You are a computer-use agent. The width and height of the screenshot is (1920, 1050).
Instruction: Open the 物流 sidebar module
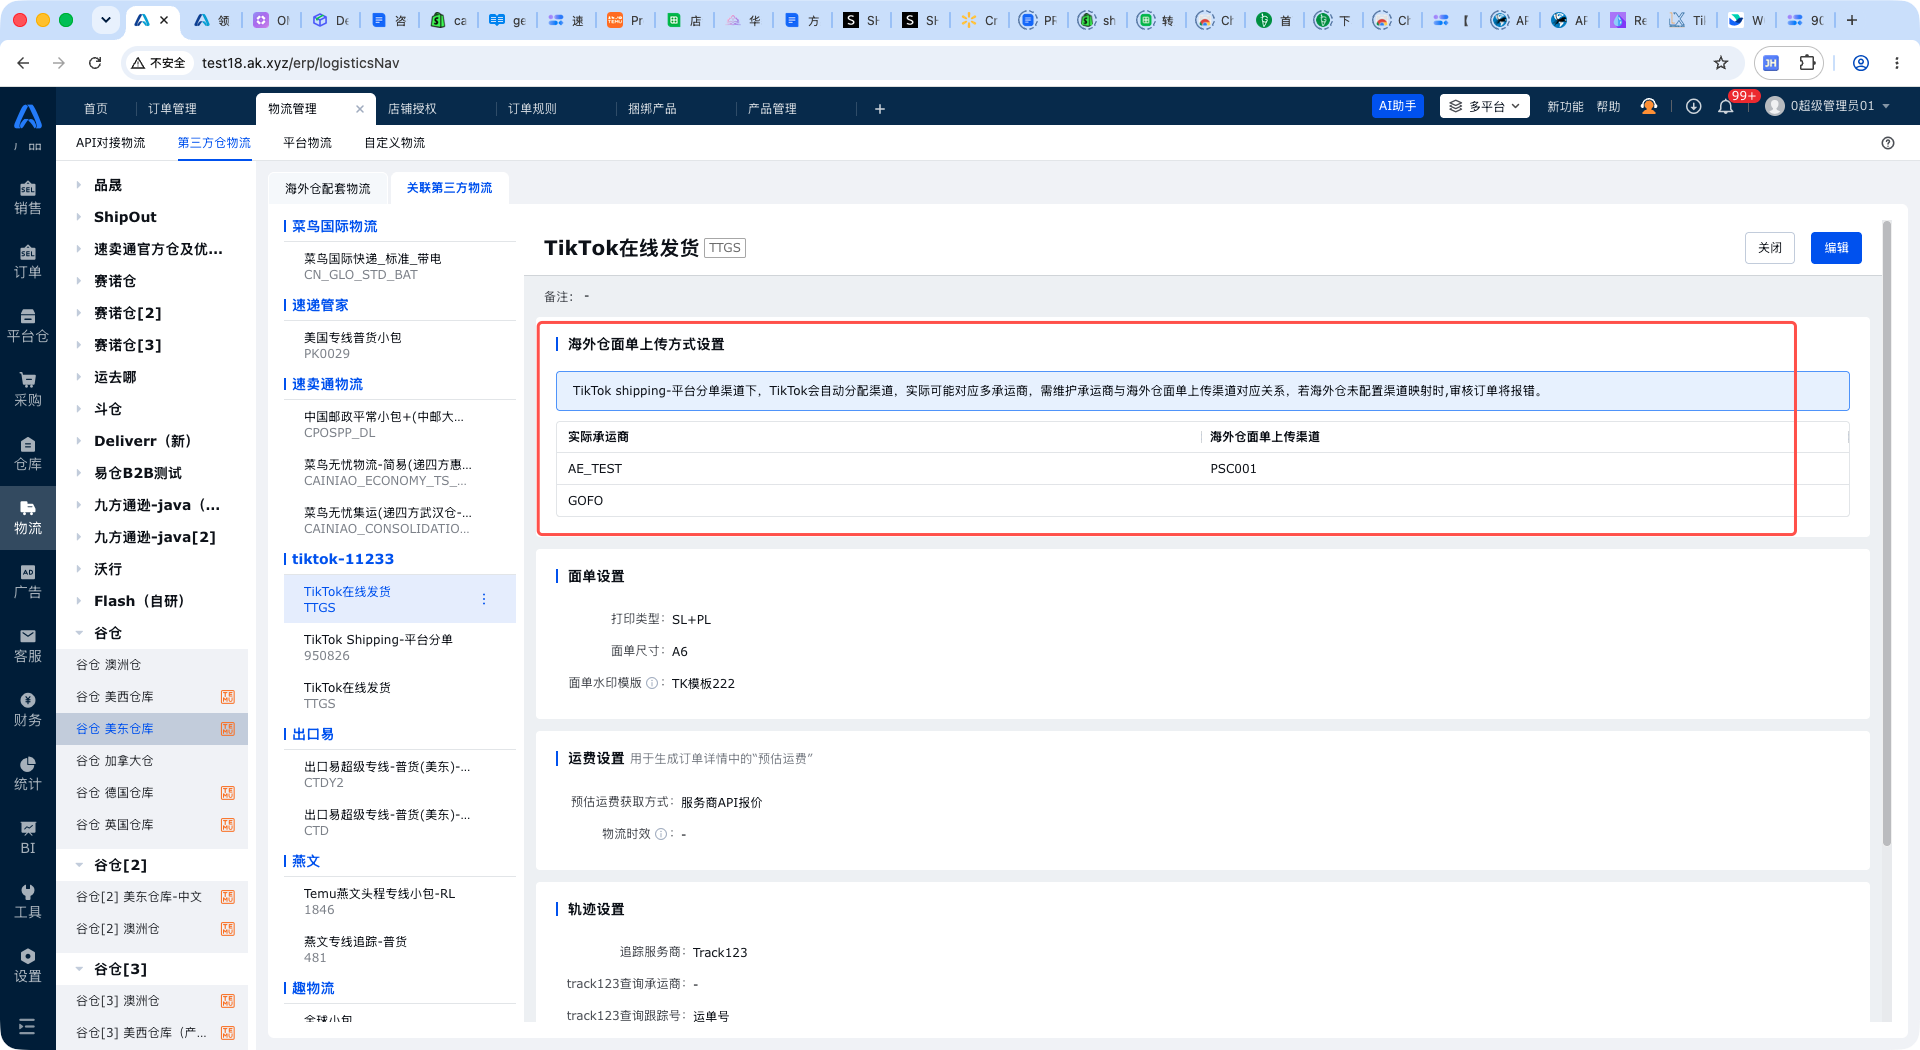click(28, 518)
